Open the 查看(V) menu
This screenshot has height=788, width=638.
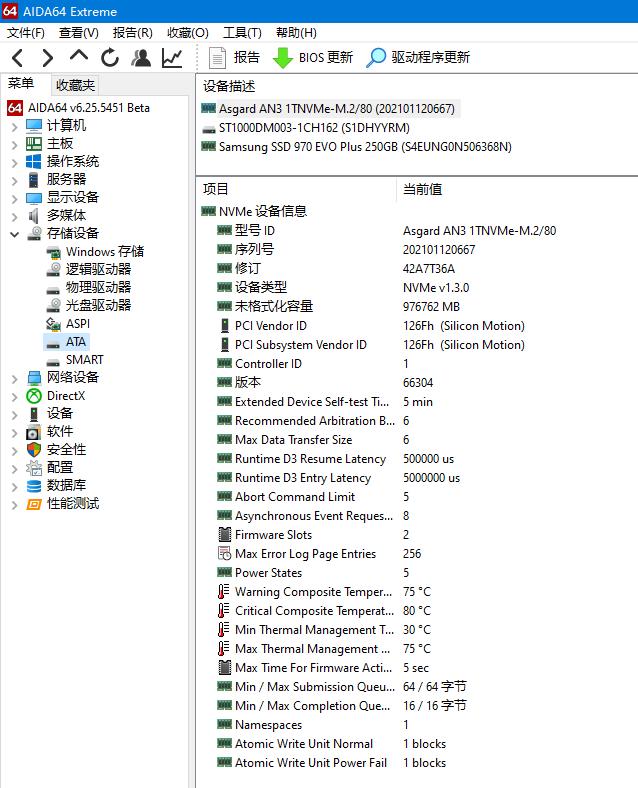(x=78, y=33)
